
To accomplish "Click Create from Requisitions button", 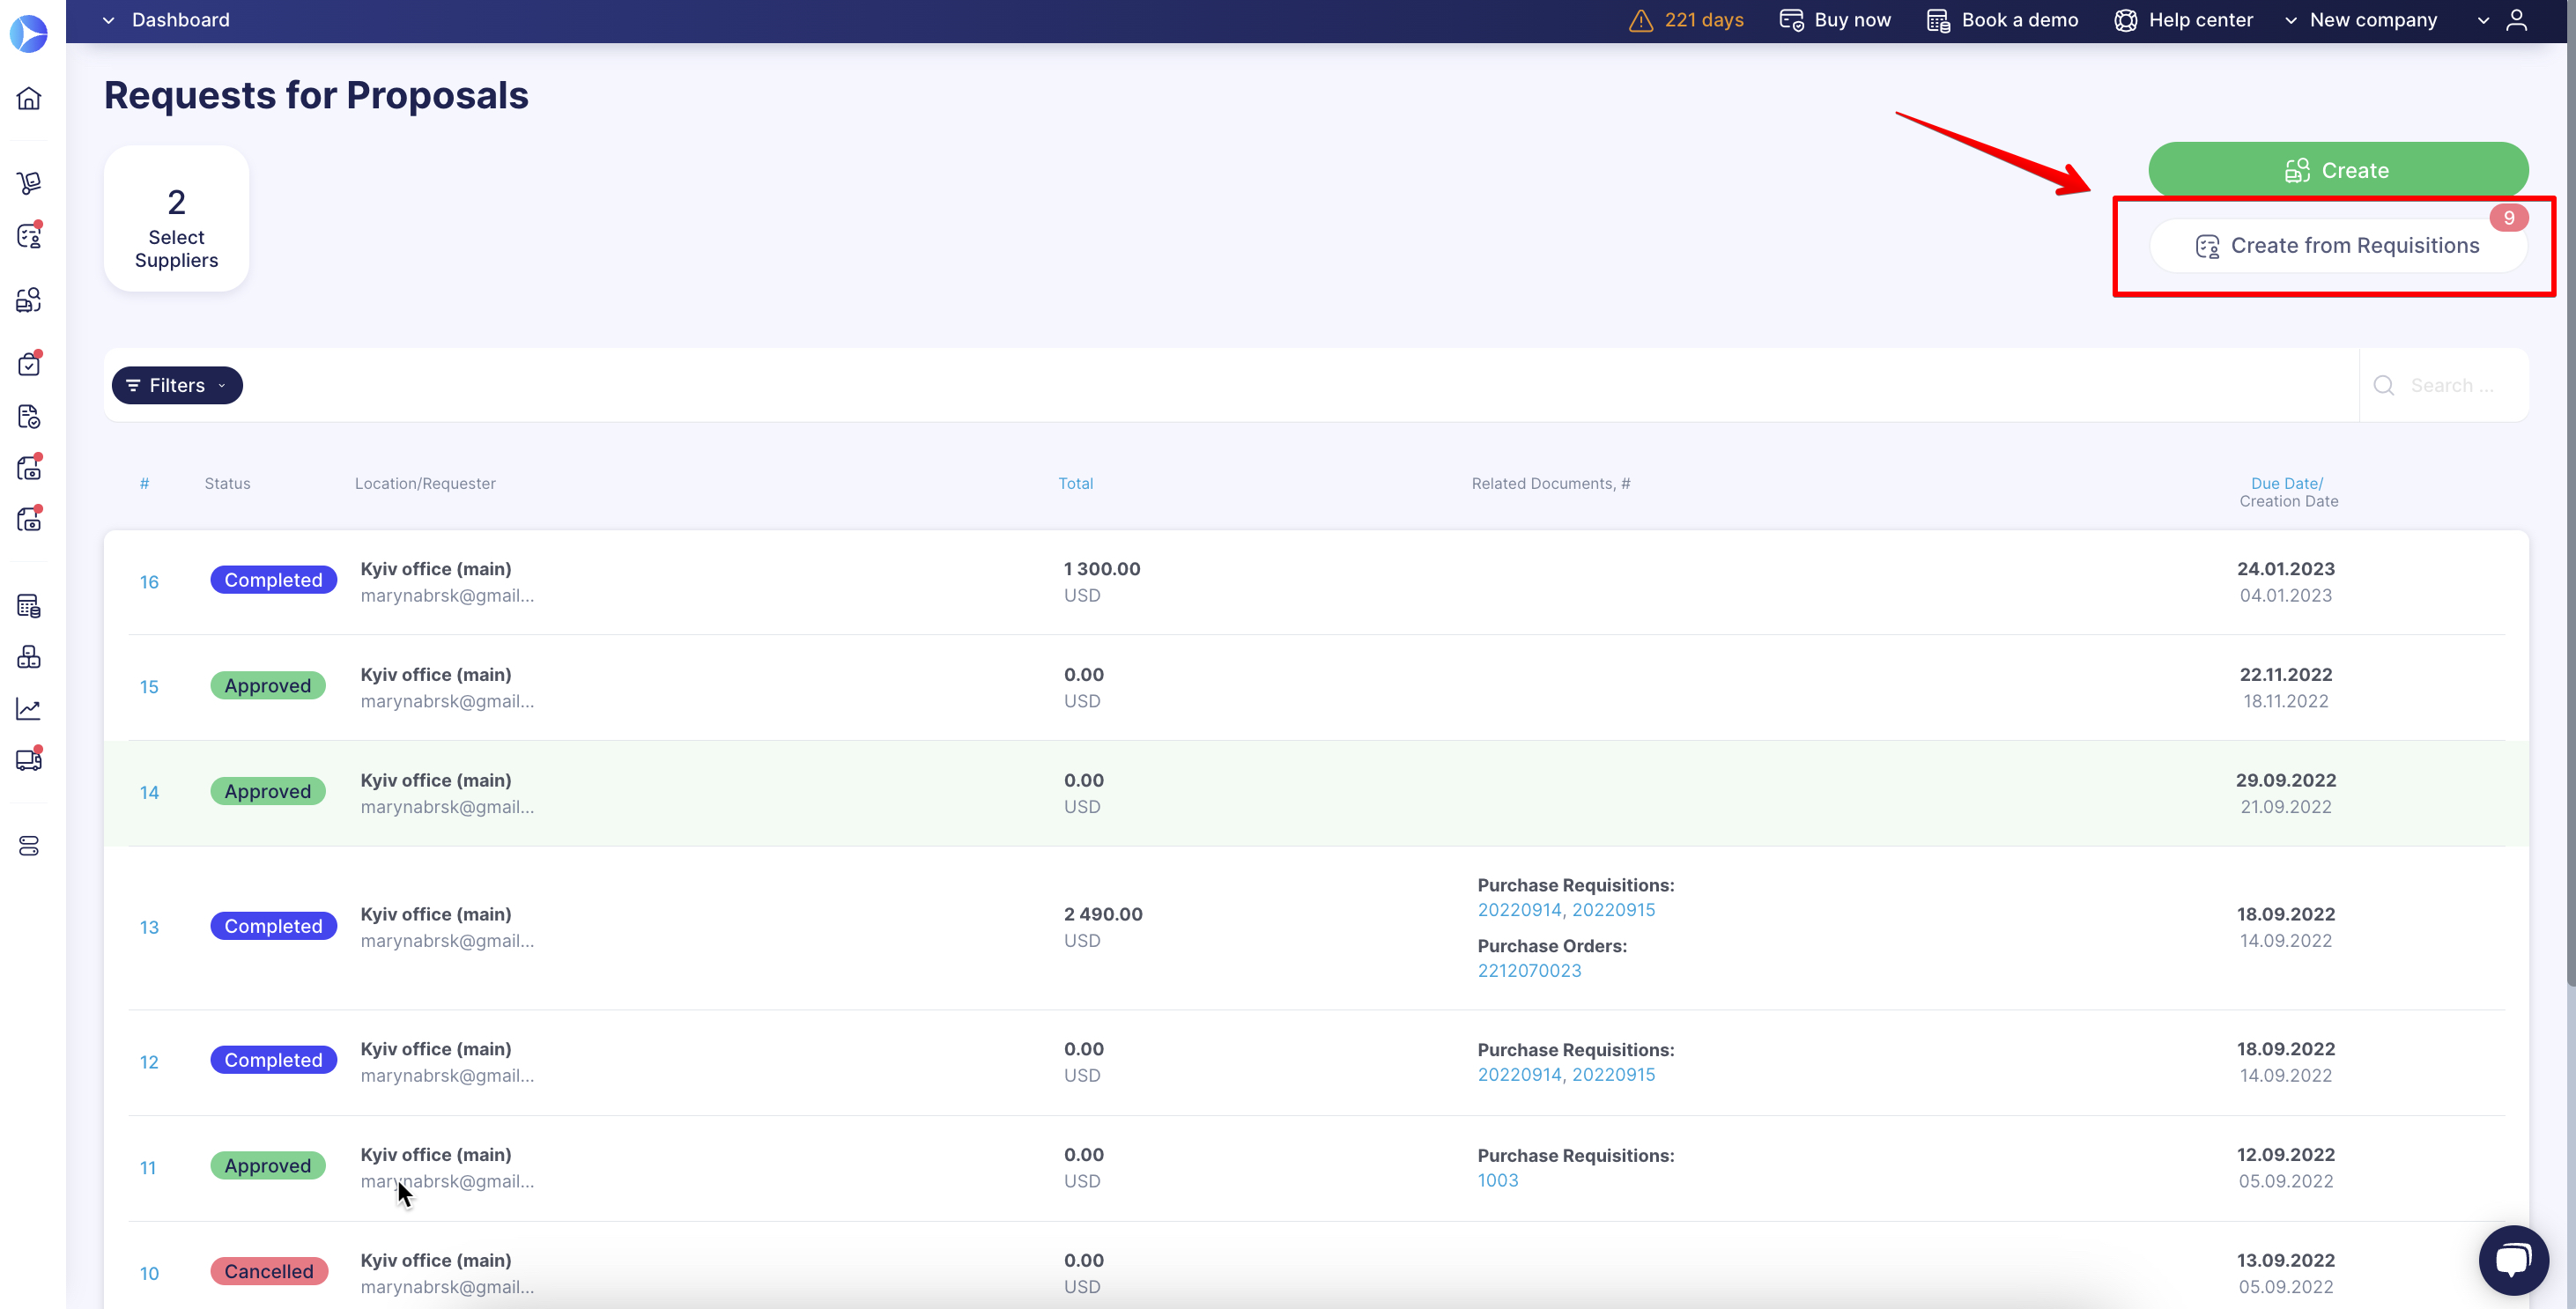I will (x=2337, y=246).
